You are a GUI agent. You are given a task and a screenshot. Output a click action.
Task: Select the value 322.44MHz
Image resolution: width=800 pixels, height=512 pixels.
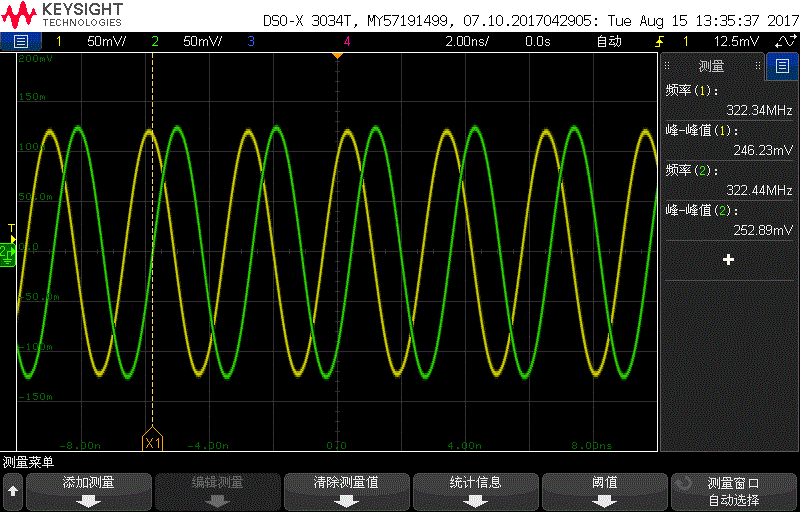[759, 191]
